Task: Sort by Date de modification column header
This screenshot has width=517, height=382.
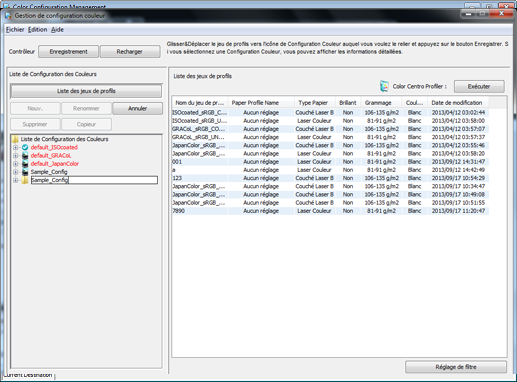Action: point(458,103)
